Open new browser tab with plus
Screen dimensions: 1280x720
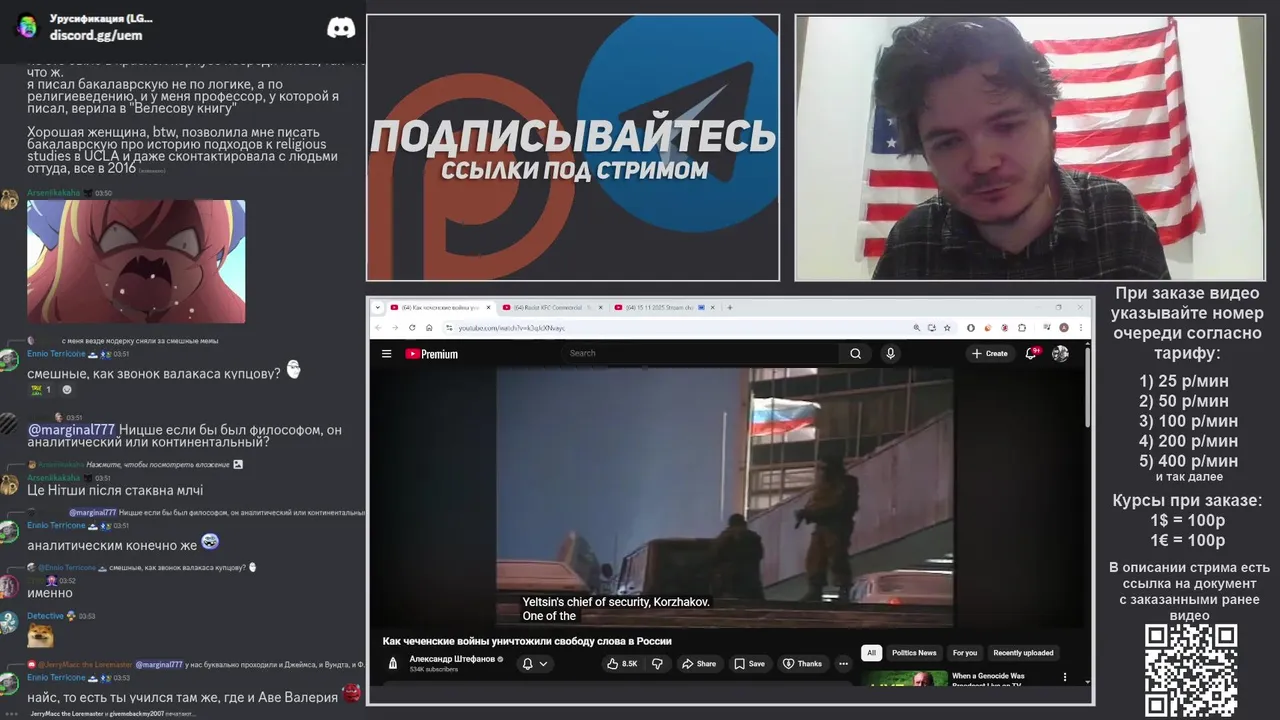[x=730, y=308]
